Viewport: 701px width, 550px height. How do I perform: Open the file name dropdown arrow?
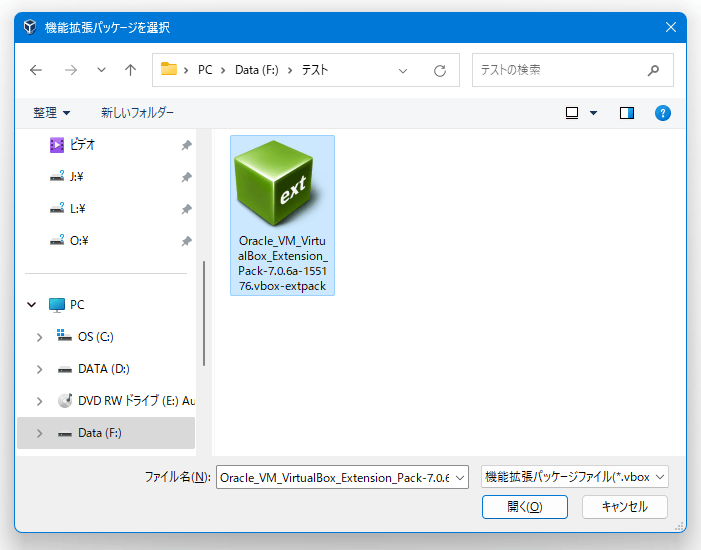[460, 478]
